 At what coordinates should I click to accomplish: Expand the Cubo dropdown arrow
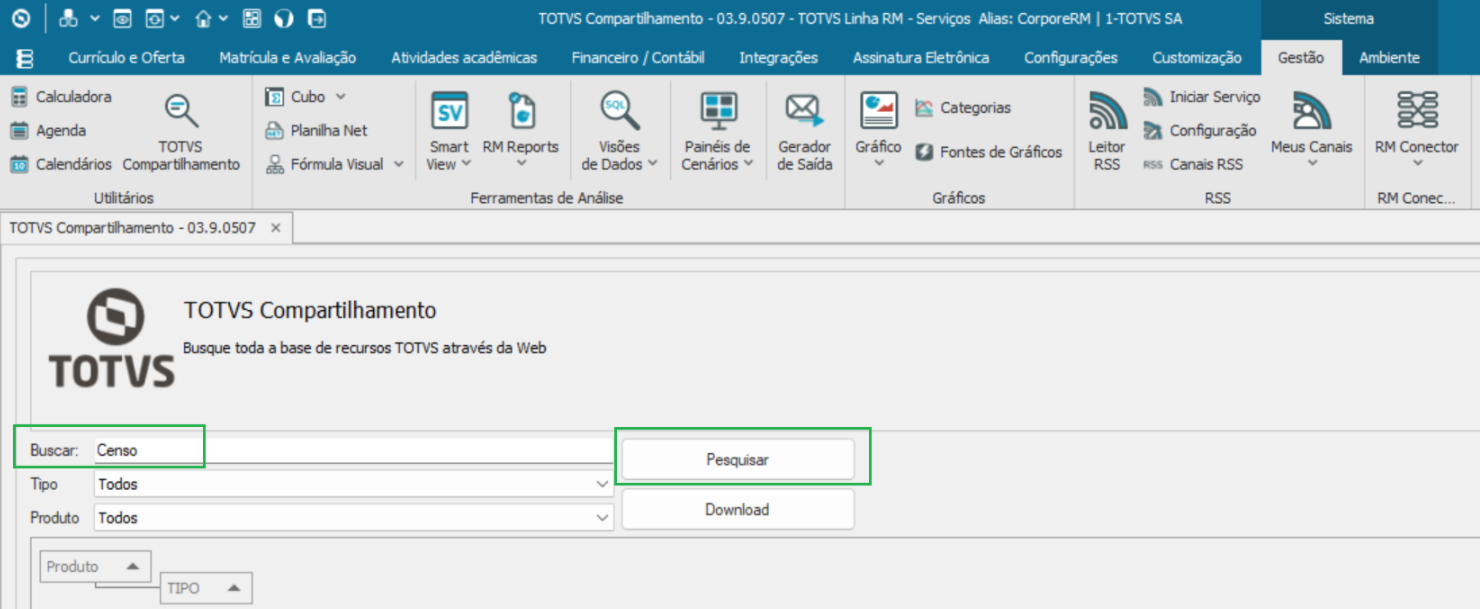(x=340, y=97)
